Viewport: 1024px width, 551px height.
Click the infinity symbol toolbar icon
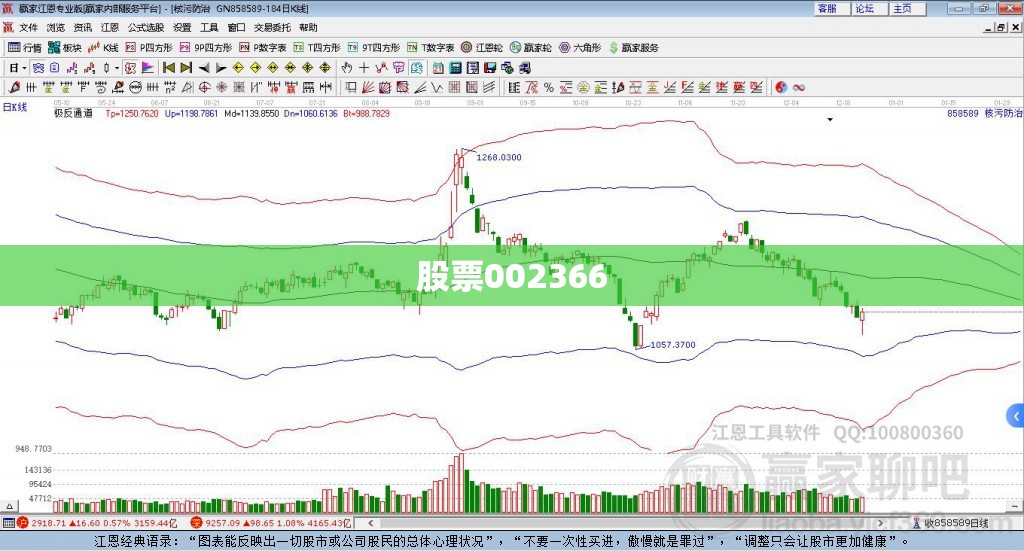pos(799,87)
